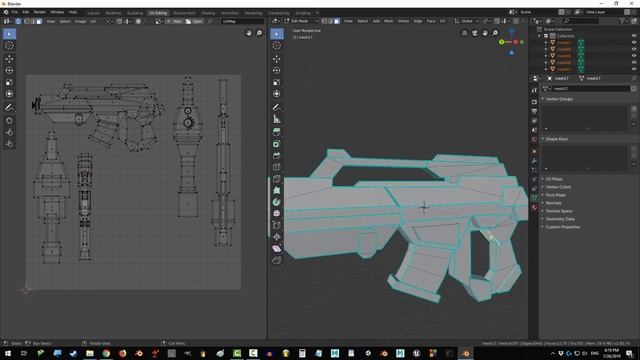Toggle camera view icon in 3D viewport
The image size is (640, 360).
[475, 33]
